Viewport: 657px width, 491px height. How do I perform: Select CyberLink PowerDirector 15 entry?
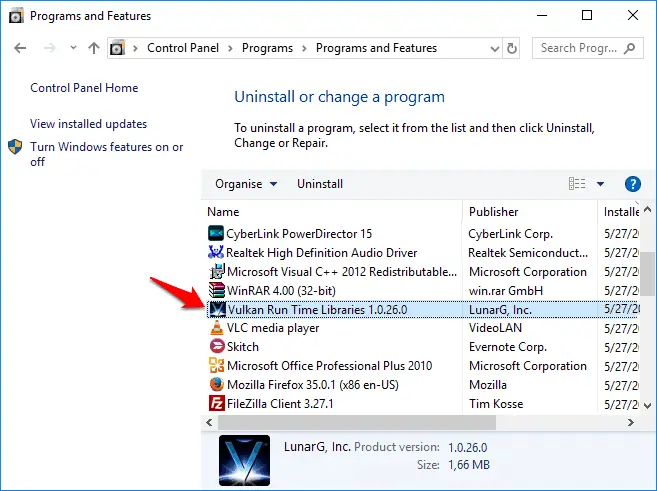(299, 234)
